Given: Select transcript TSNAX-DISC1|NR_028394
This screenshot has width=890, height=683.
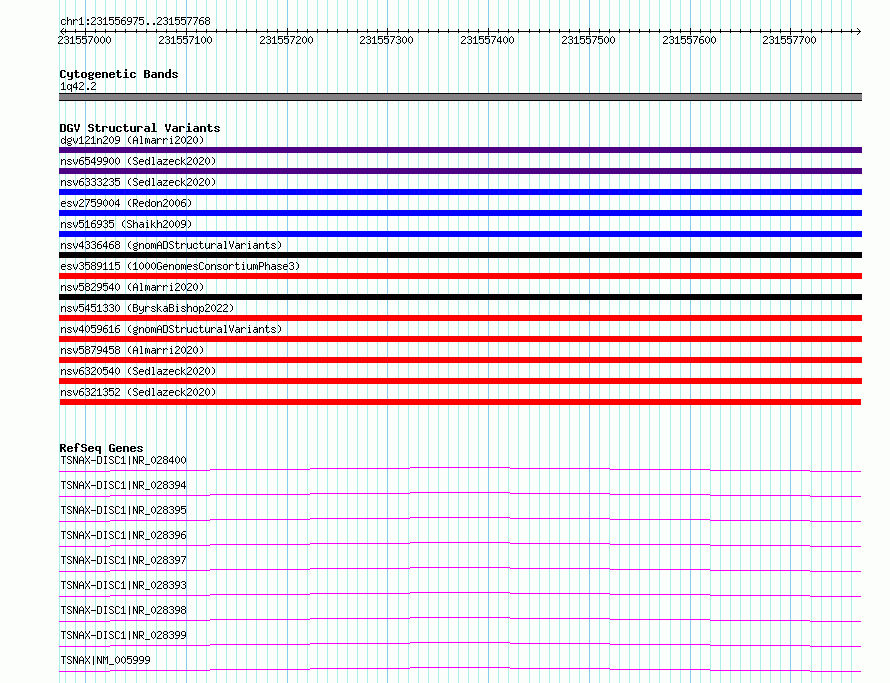Looking at the screenshot, I should point(123,485).
